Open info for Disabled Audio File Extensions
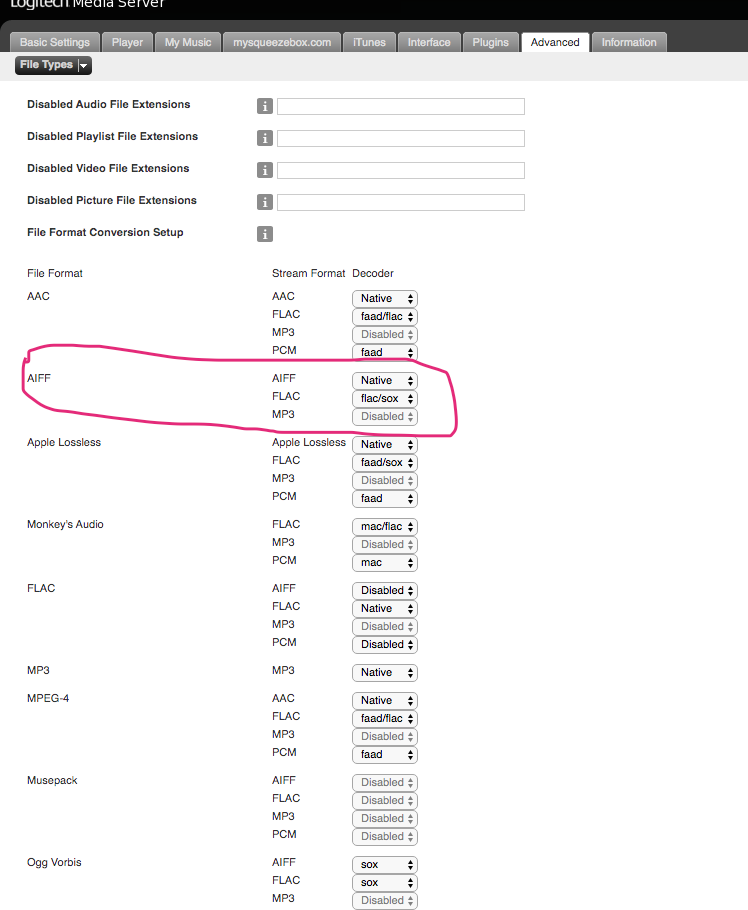The image size is (748, 910). point(265,106)
